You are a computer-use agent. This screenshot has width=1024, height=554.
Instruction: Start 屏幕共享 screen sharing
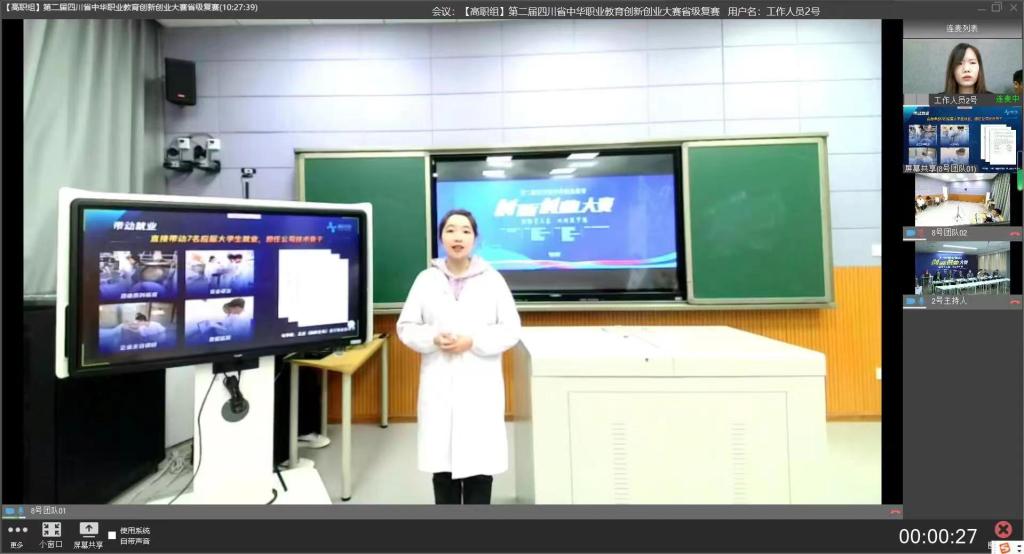click(88, 531)
